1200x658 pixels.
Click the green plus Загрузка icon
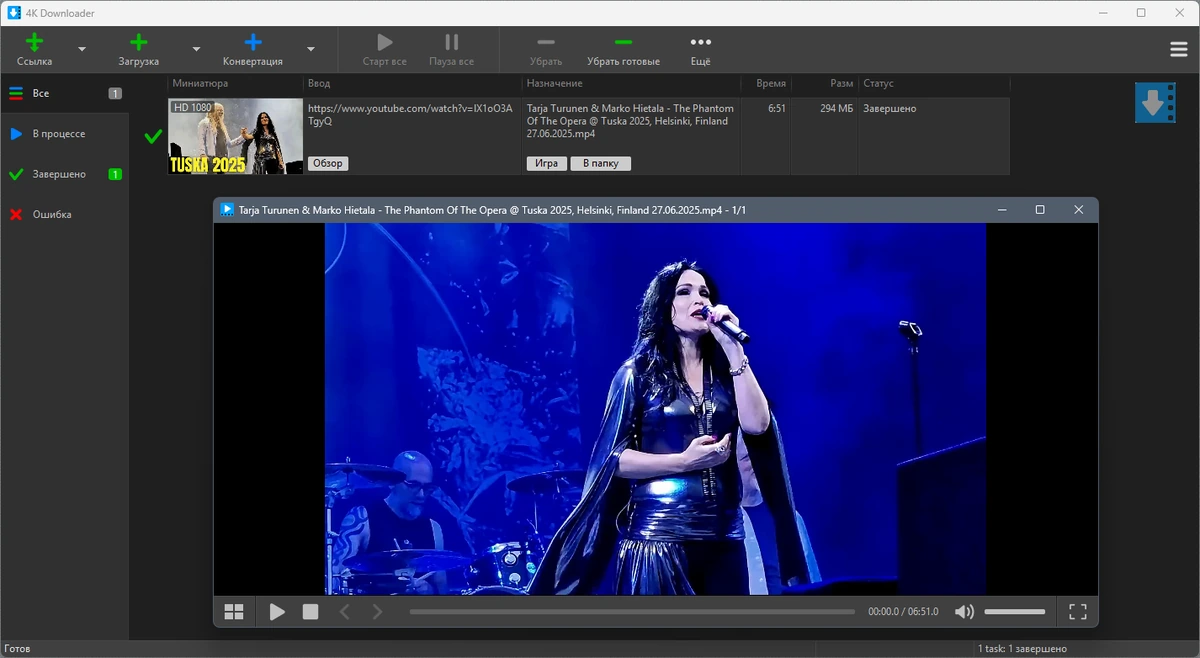pos(139,42)
